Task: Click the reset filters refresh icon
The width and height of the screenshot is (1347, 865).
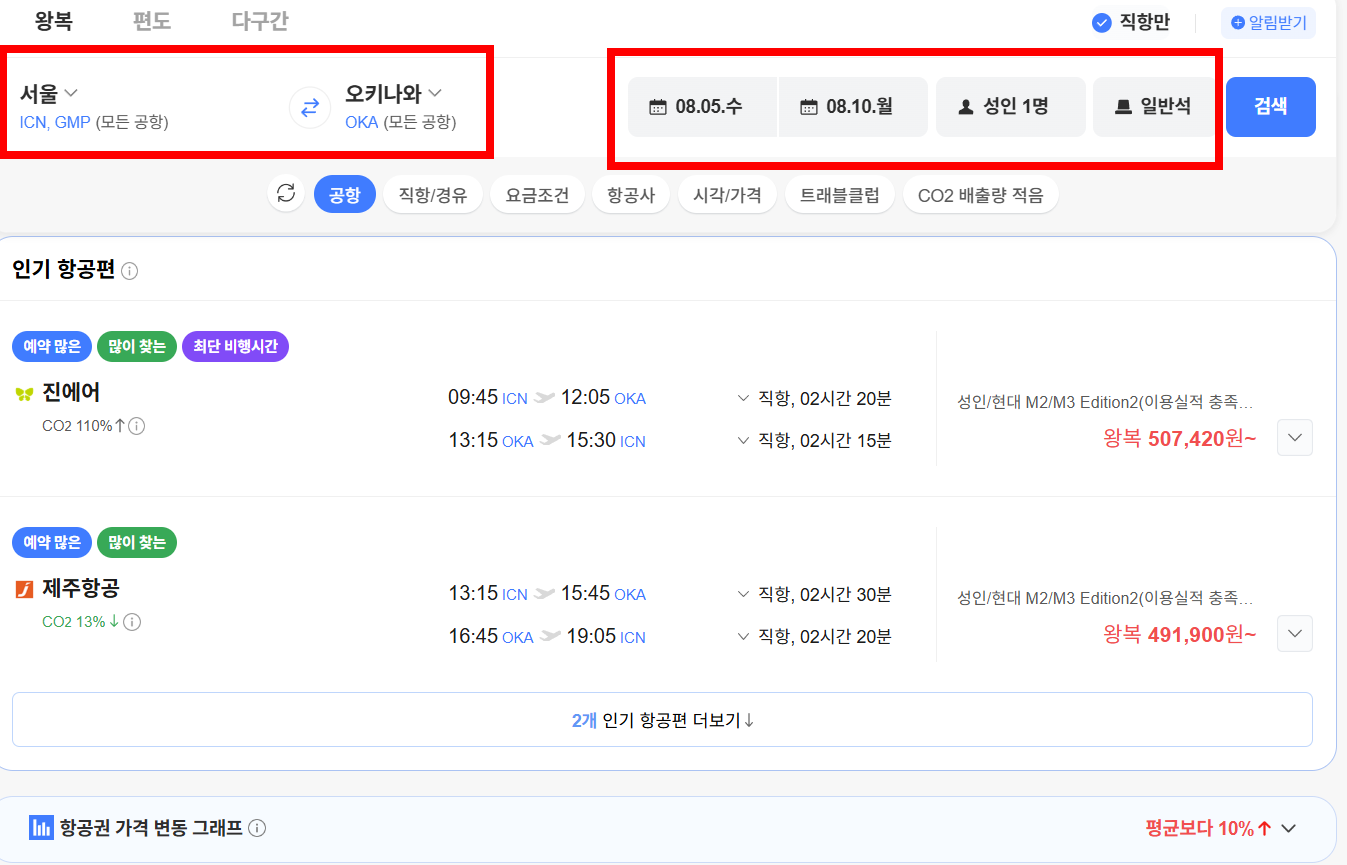Action: 286,194
